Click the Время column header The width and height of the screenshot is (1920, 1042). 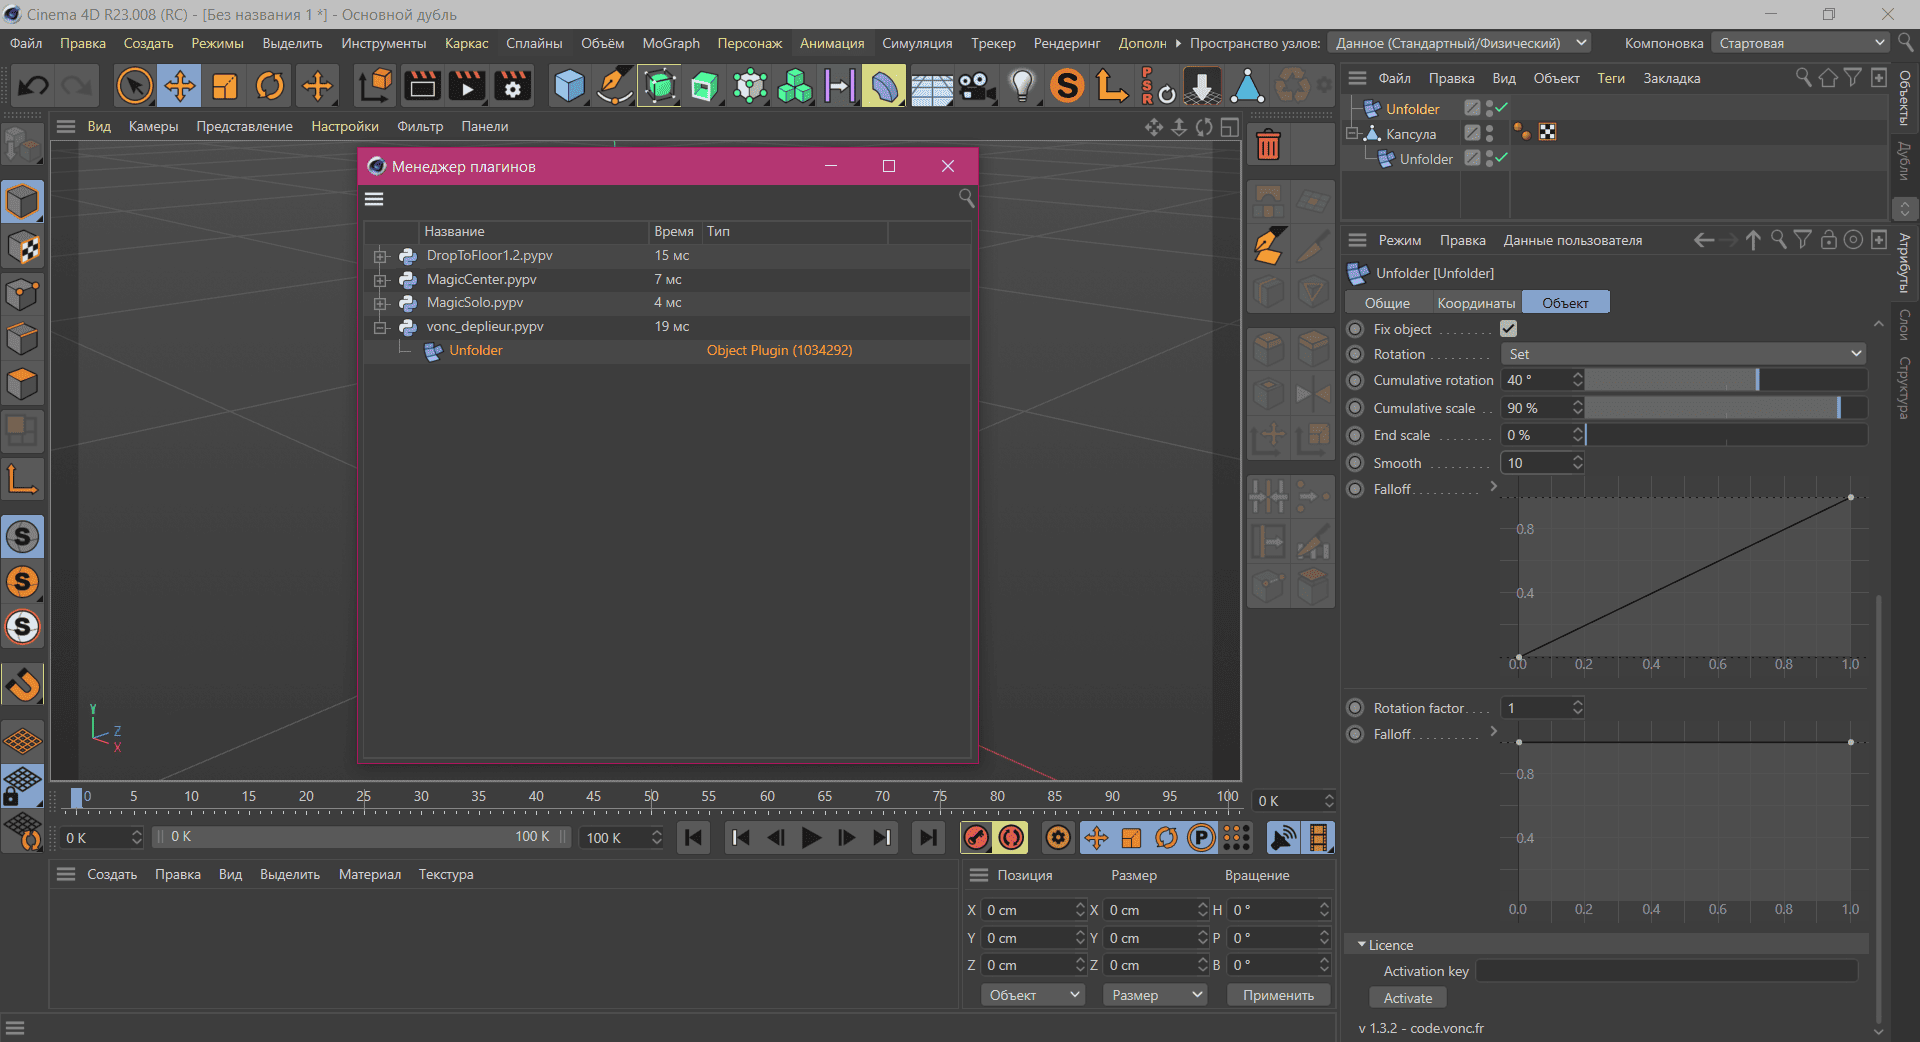[x=674, y=231]
